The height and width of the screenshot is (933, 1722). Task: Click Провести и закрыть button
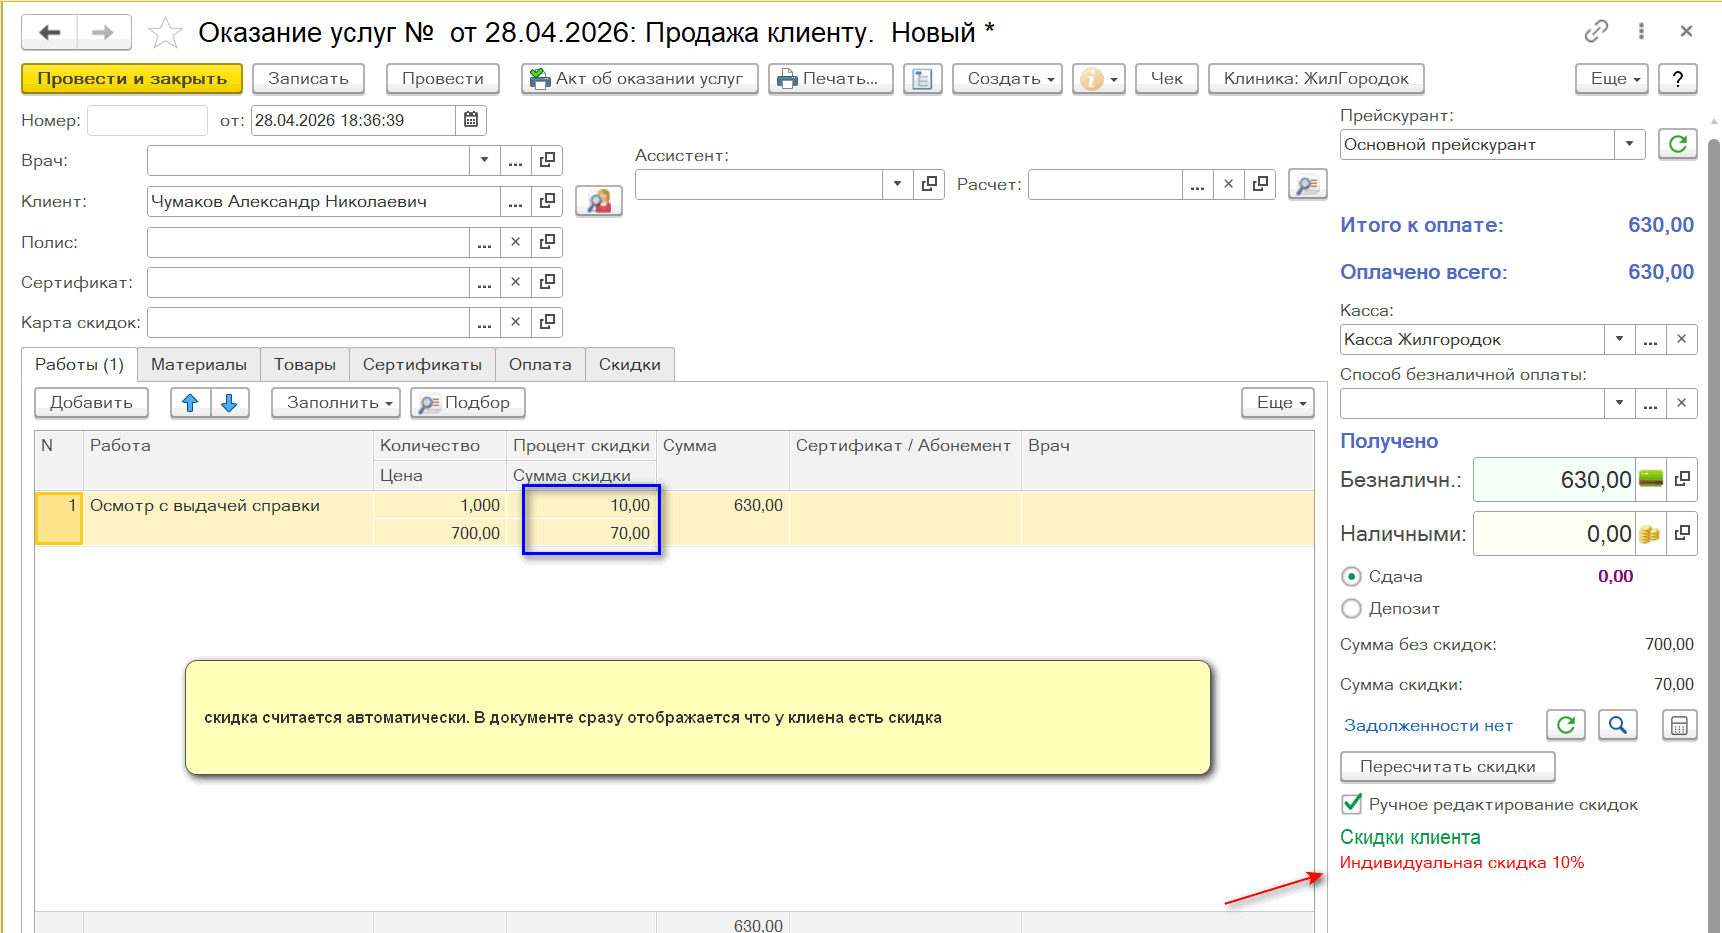click(x=132, y=78)
